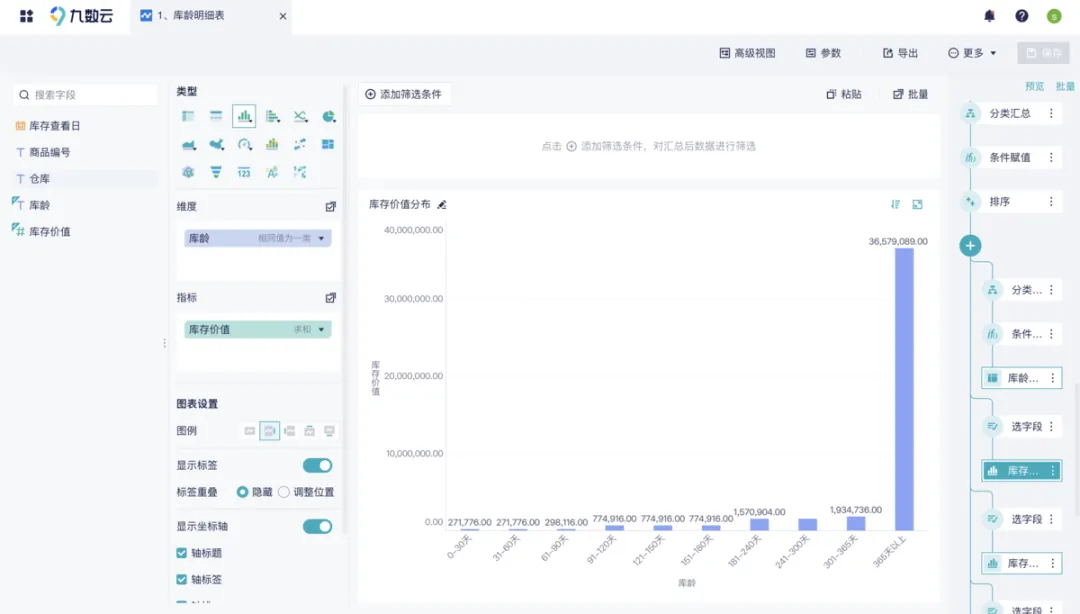Viewport: 1080px width, 614px height.
Task: Toggle the 显示标签 switch off
Action: 317,465
